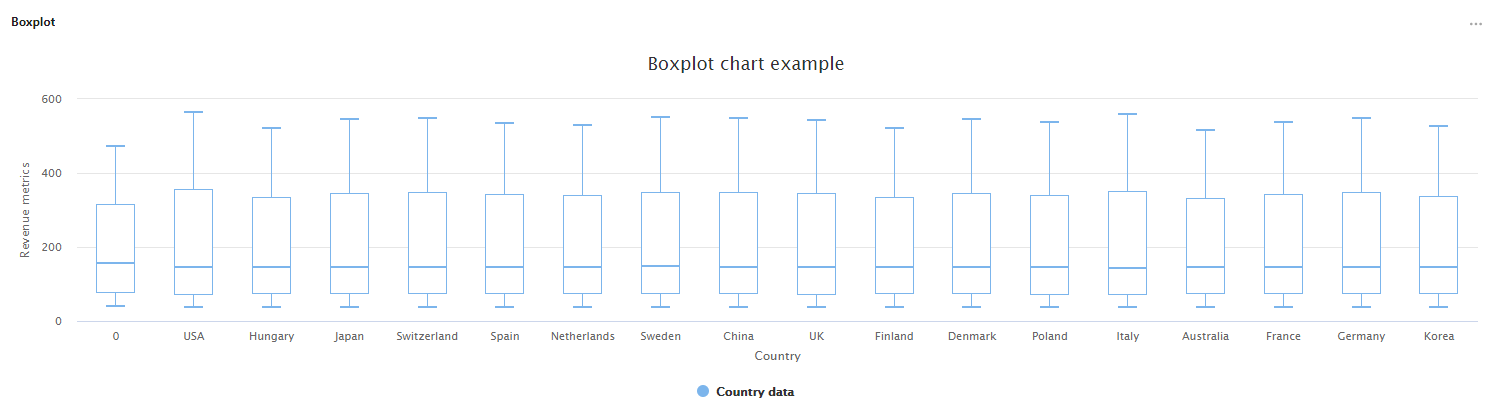
Task: Click the Boxplot chart example title
Action: (746, 64)
